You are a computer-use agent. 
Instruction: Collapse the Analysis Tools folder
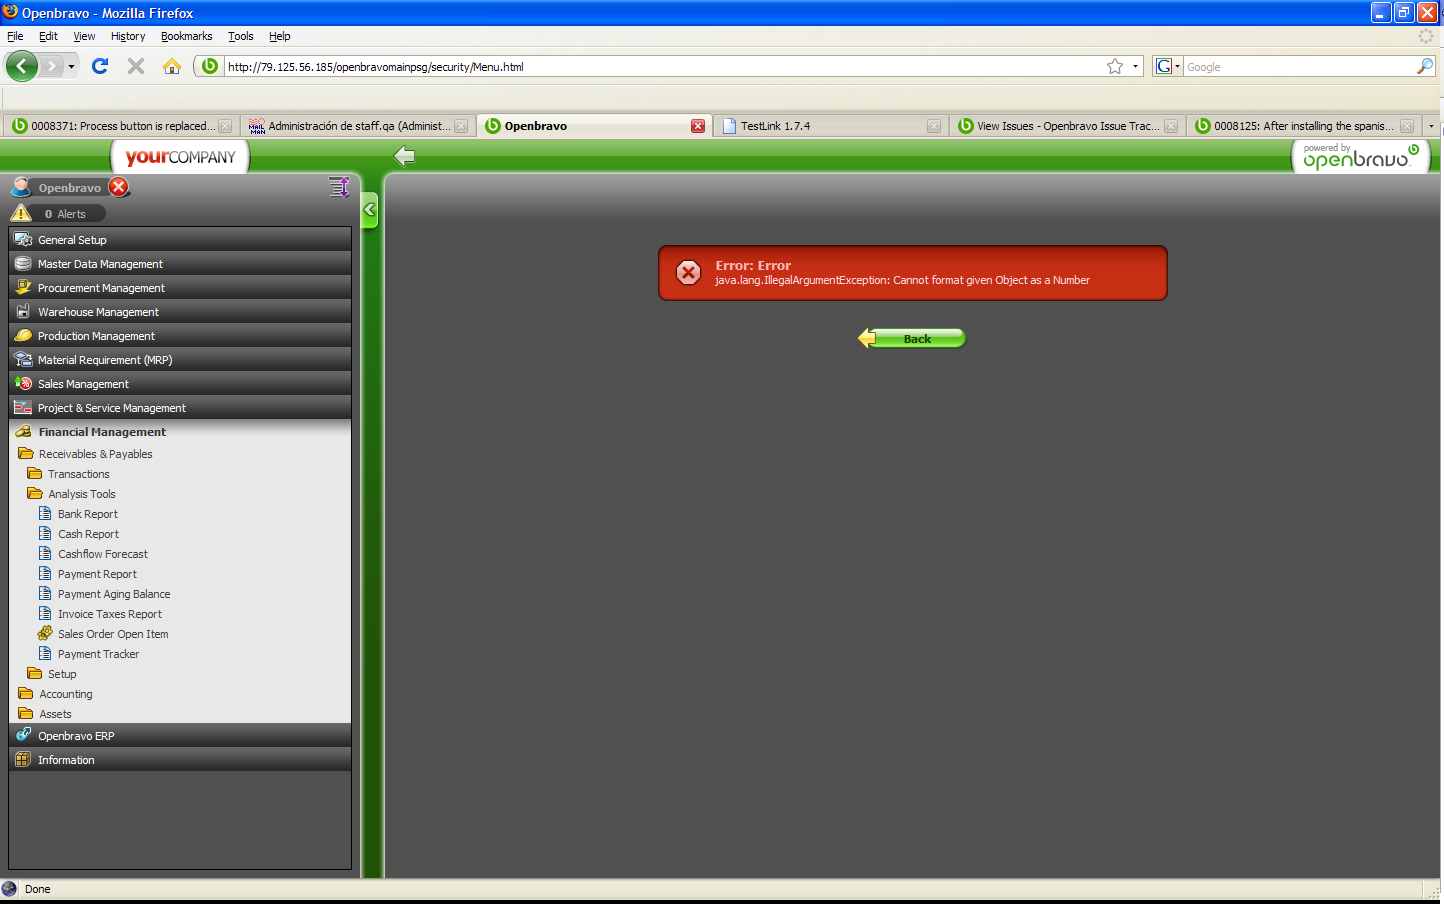point(72,494)
